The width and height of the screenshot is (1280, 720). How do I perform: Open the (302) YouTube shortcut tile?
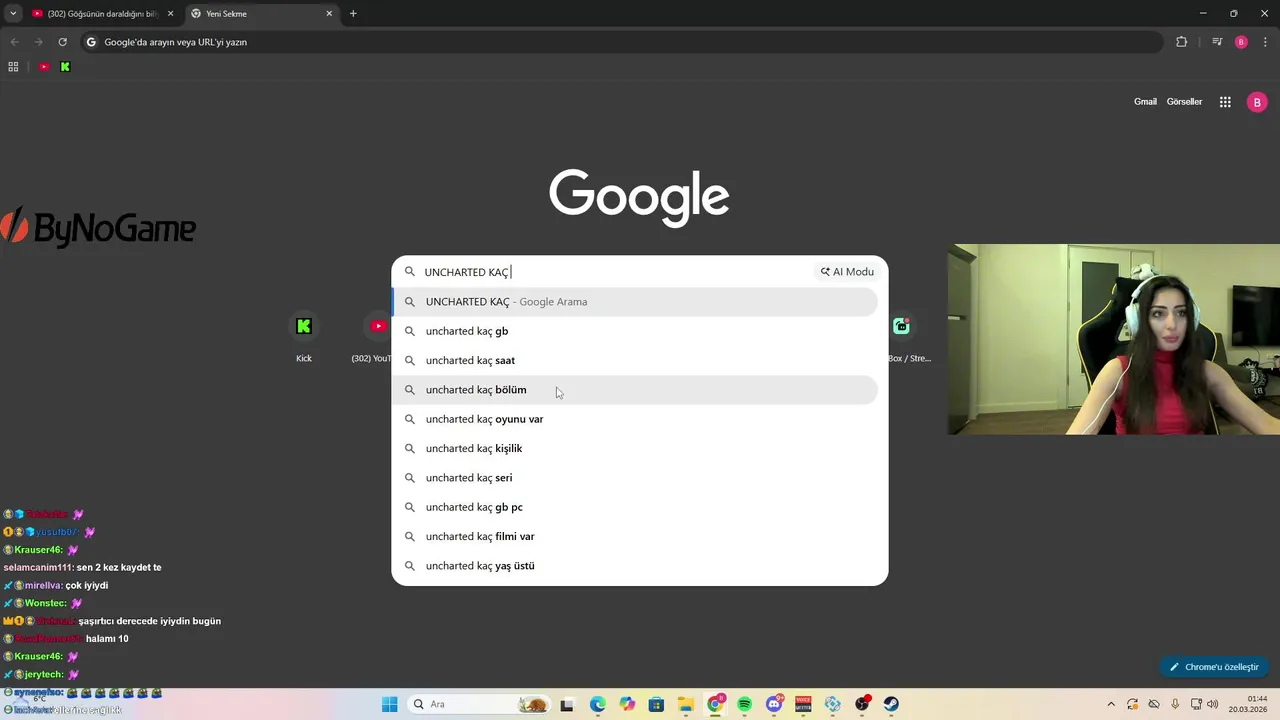coord(372,338)
